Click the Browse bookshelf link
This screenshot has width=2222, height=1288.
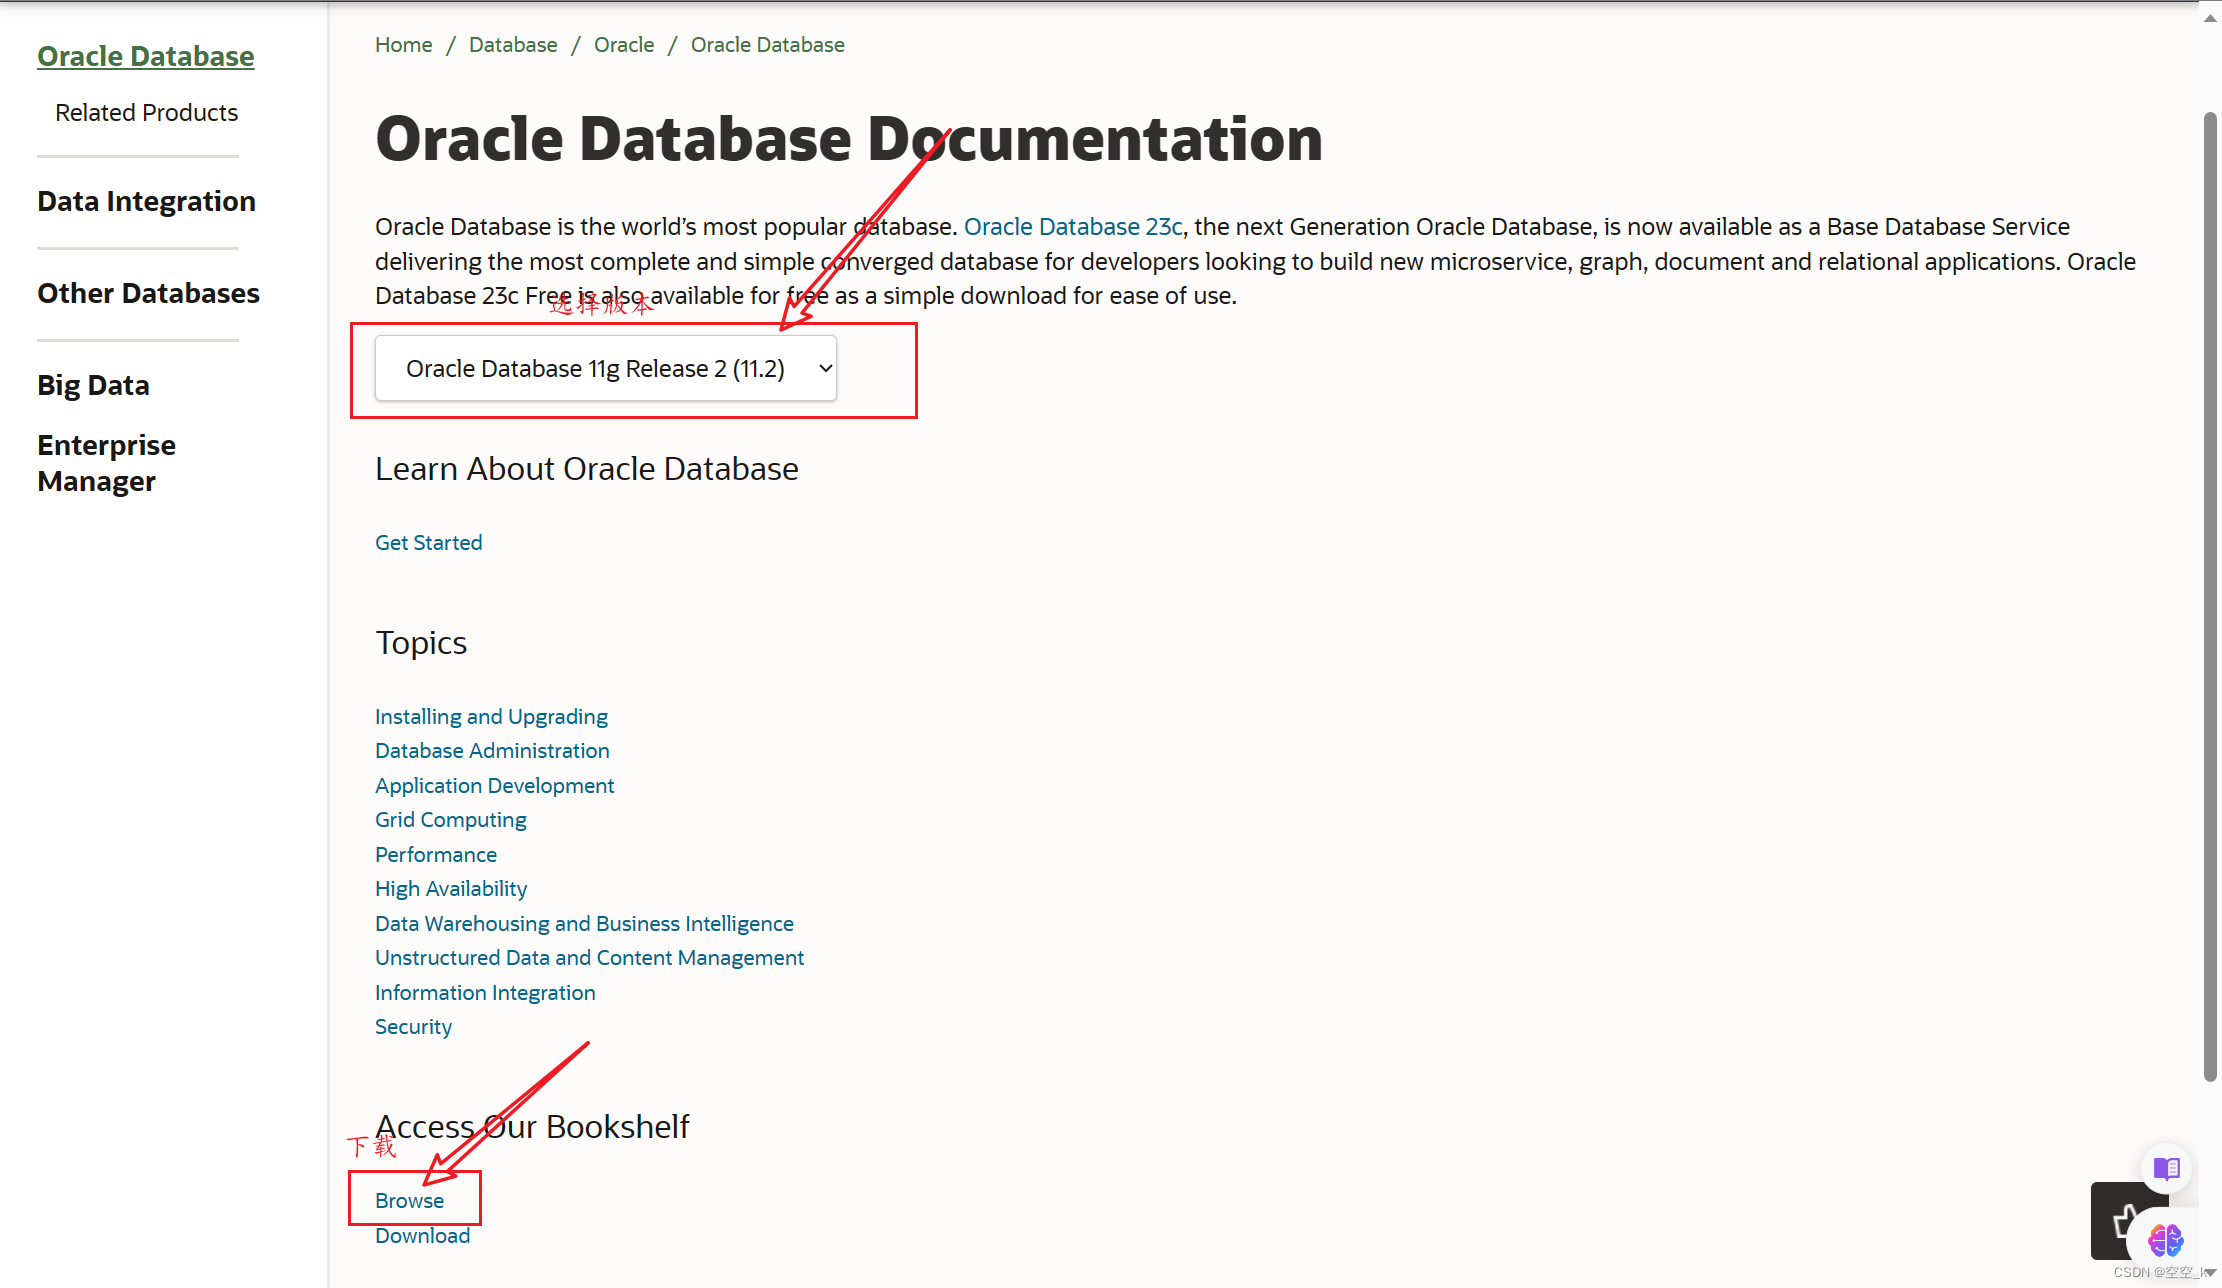pos(409,1200)
